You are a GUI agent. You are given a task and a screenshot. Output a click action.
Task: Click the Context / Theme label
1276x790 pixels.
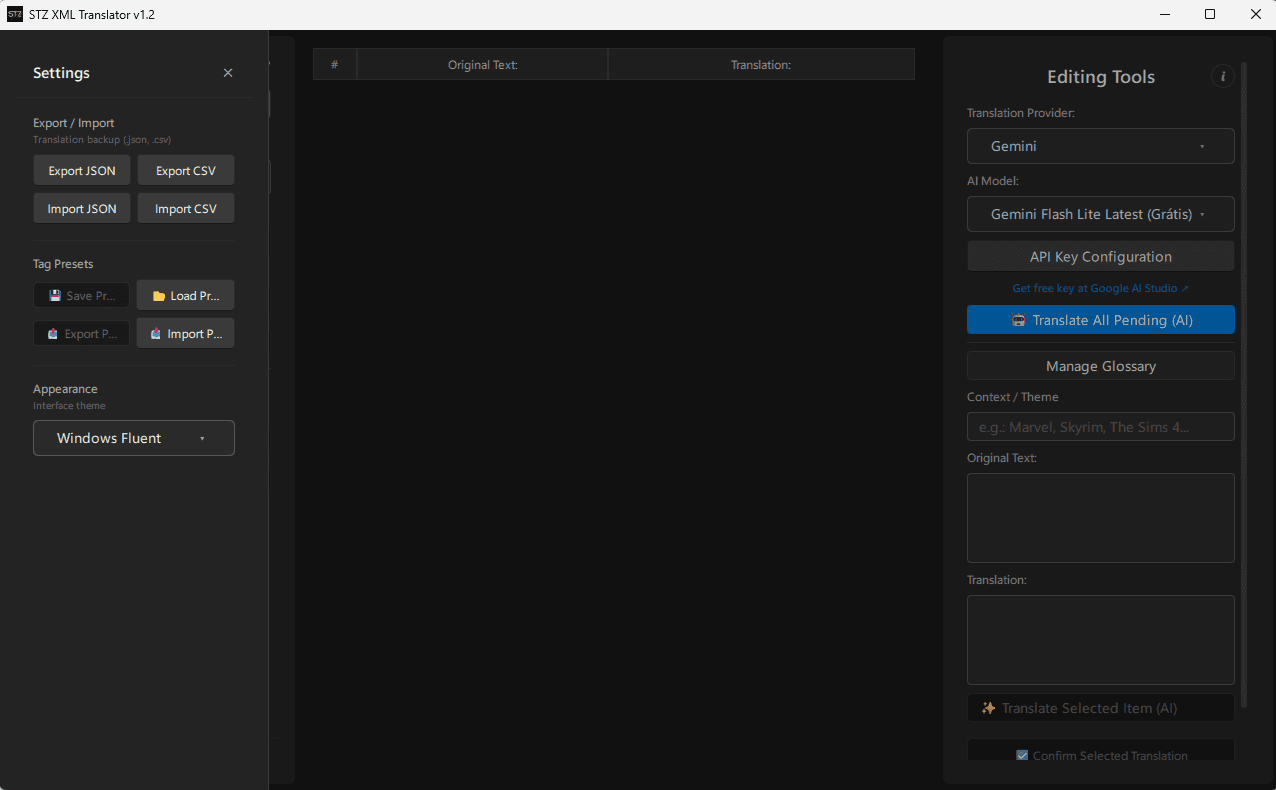coord(1013,397)
